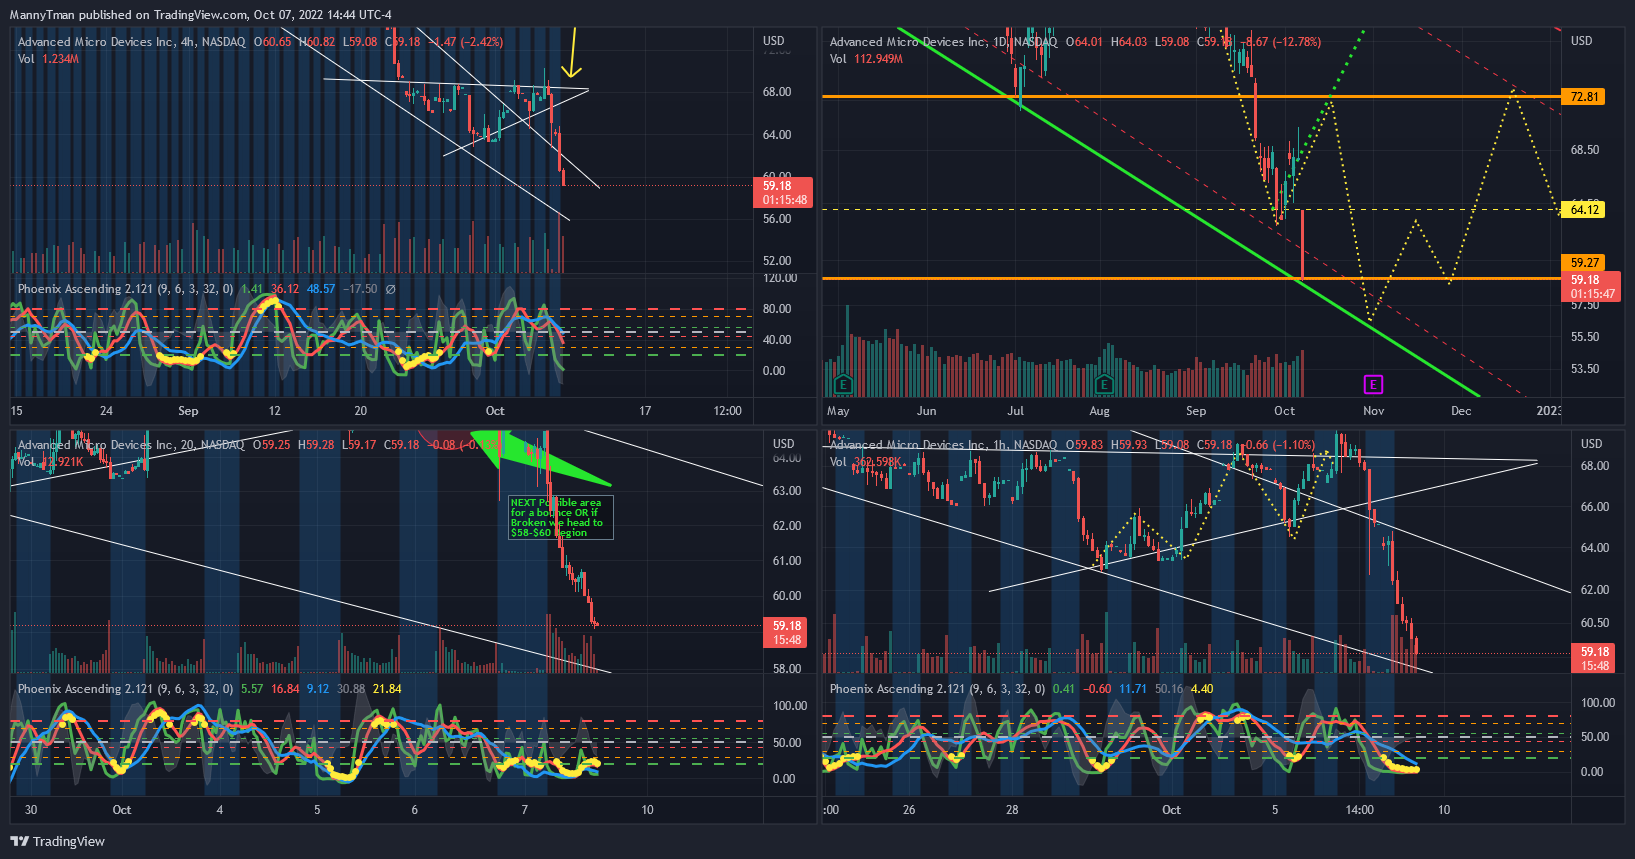Select the AMD 1h chart title
Image resolution: width=1635 pixels, height=859 pixels.
943,445
